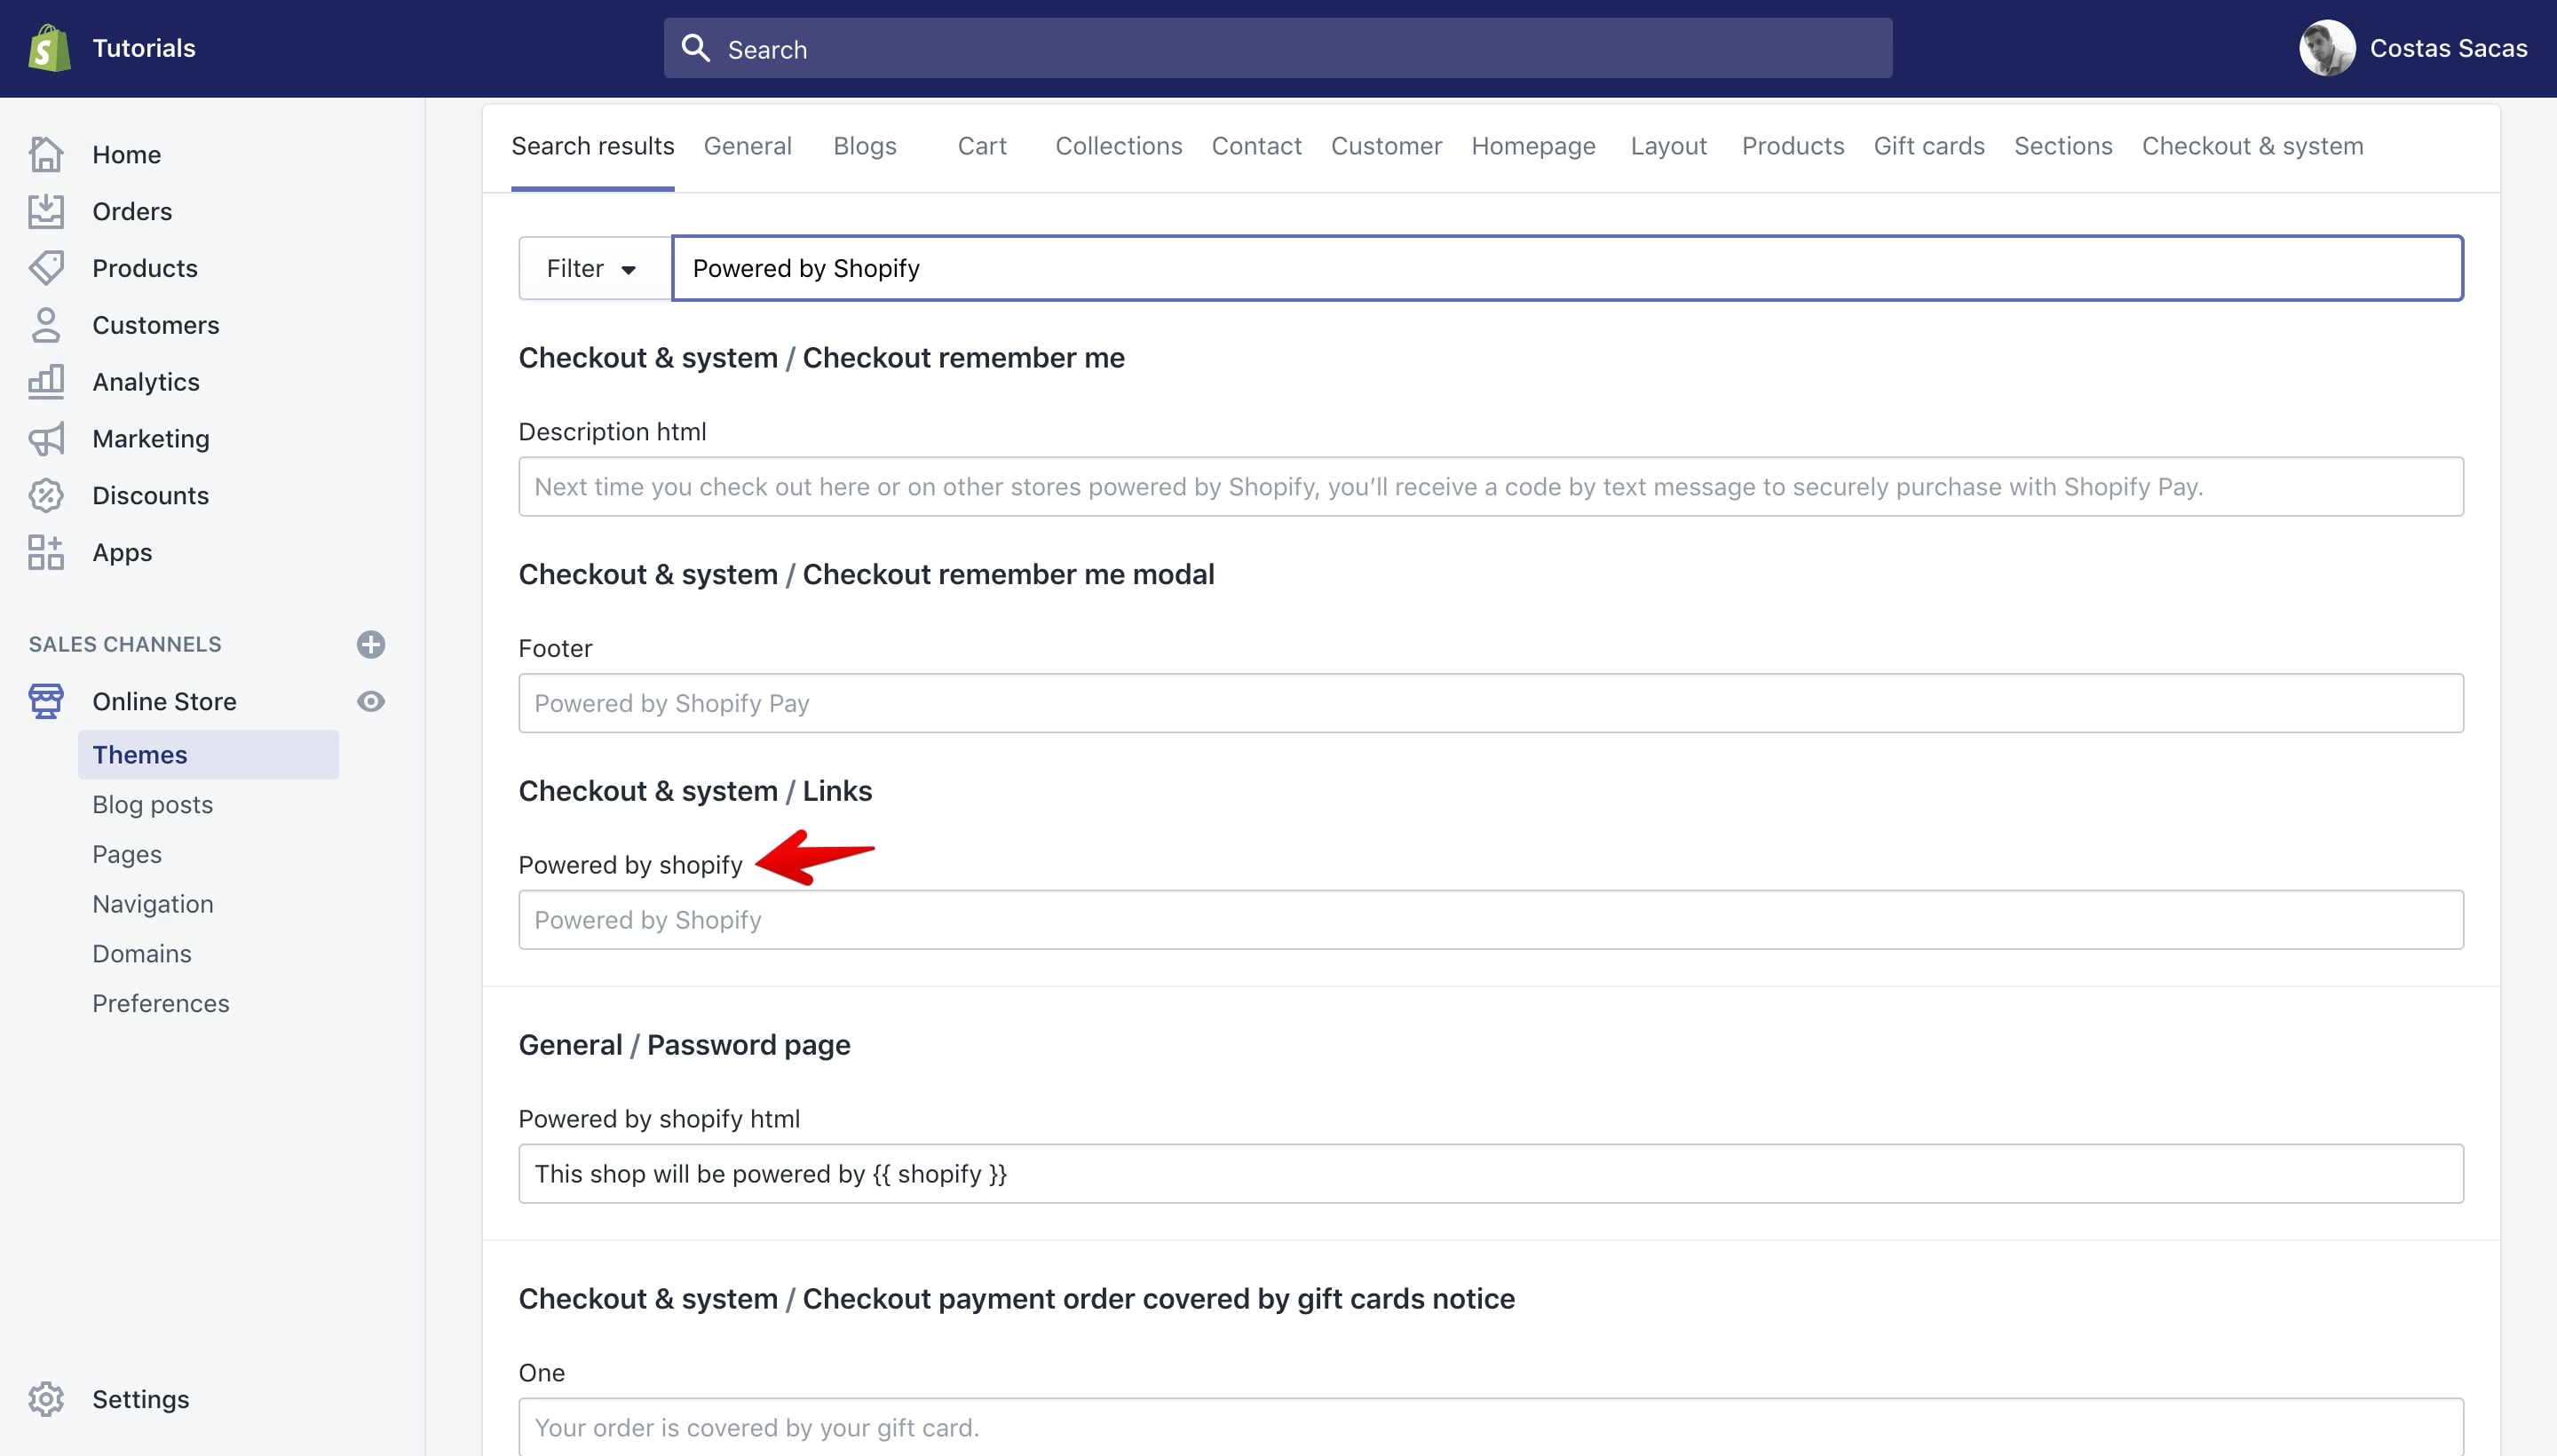Screen dimensions: 2557x1456
Task: Go to Customers in the sidebar
Action: click(155, 325)
